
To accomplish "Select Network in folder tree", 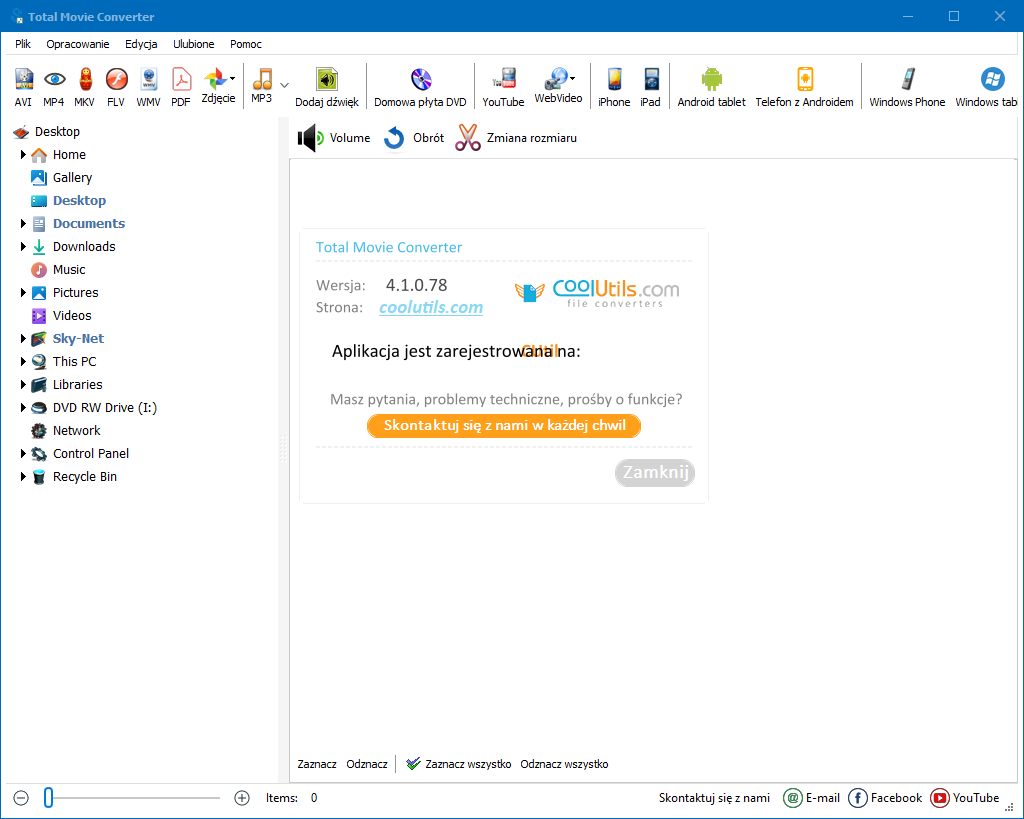I will click(x=66, y=430).
